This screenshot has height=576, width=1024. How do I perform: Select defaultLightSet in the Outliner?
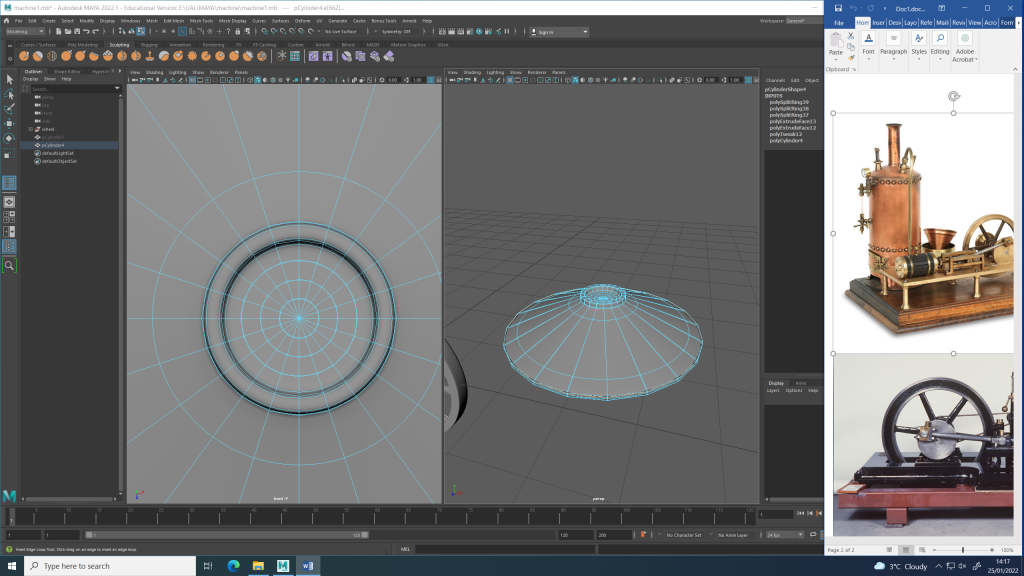58,153
